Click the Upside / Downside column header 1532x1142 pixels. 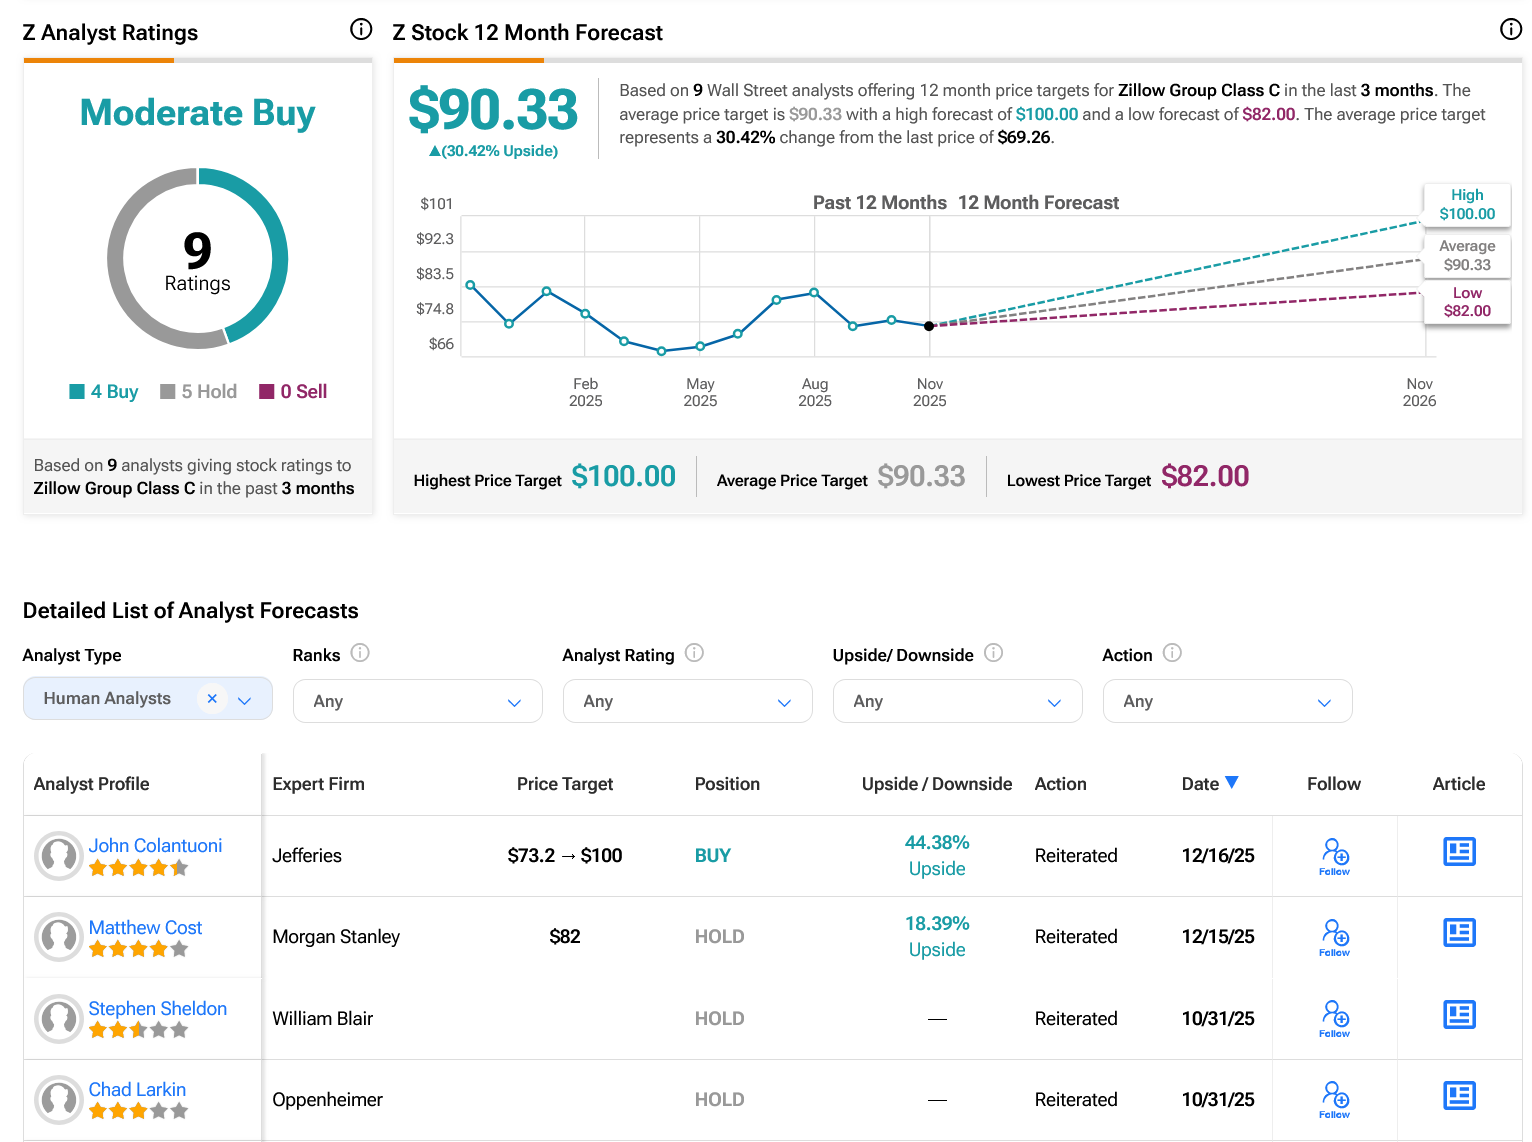tap(936, 784)
